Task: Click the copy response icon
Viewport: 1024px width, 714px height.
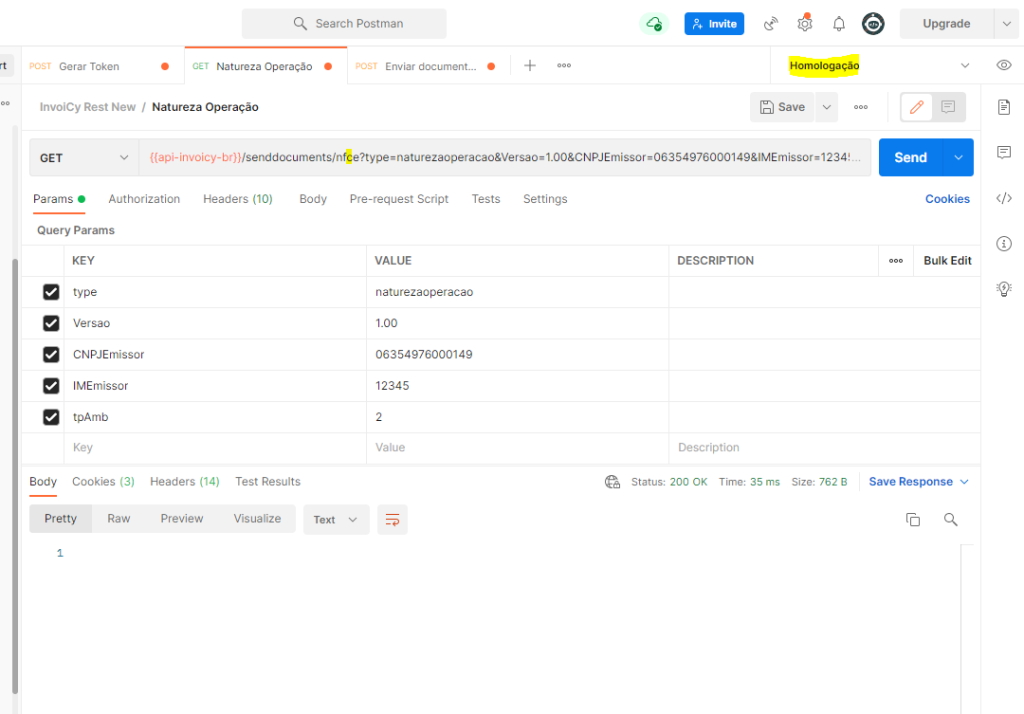Action: pos(912,519)
